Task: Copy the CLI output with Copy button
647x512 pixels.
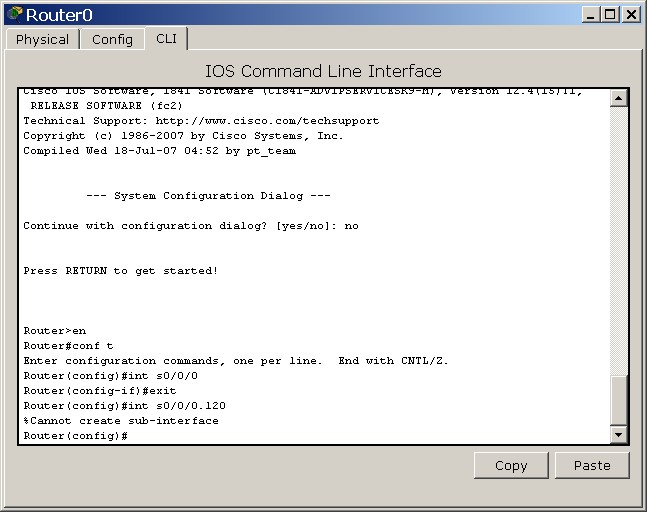Action: tap(511, 465)
